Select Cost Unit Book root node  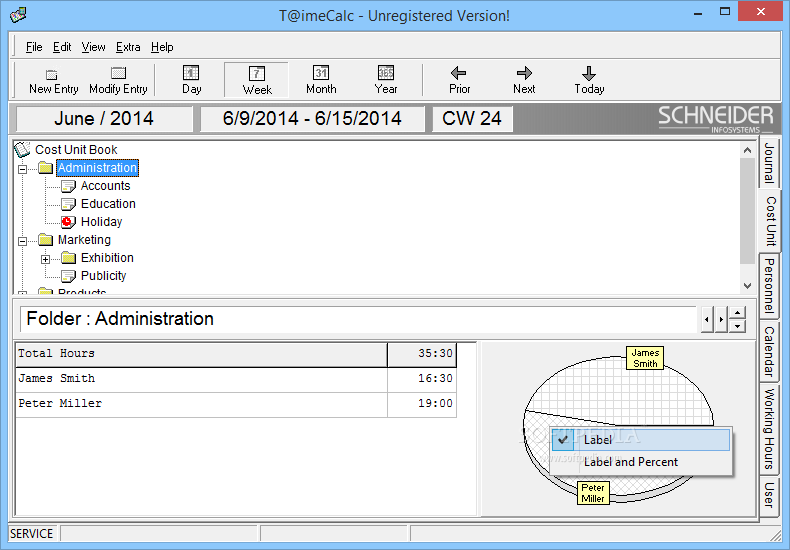tap(76, 150)
